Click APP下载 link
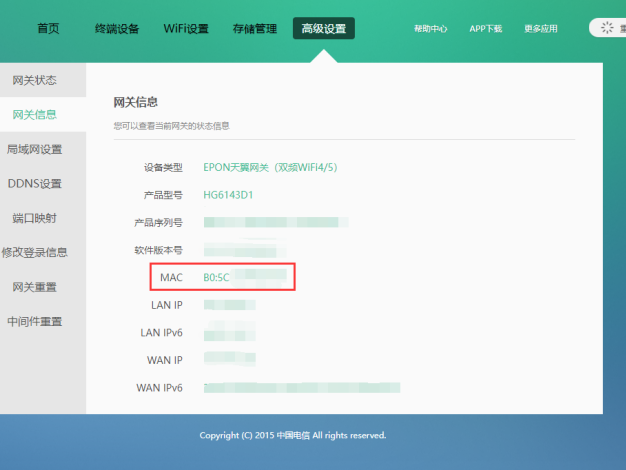 click(485, 29)
